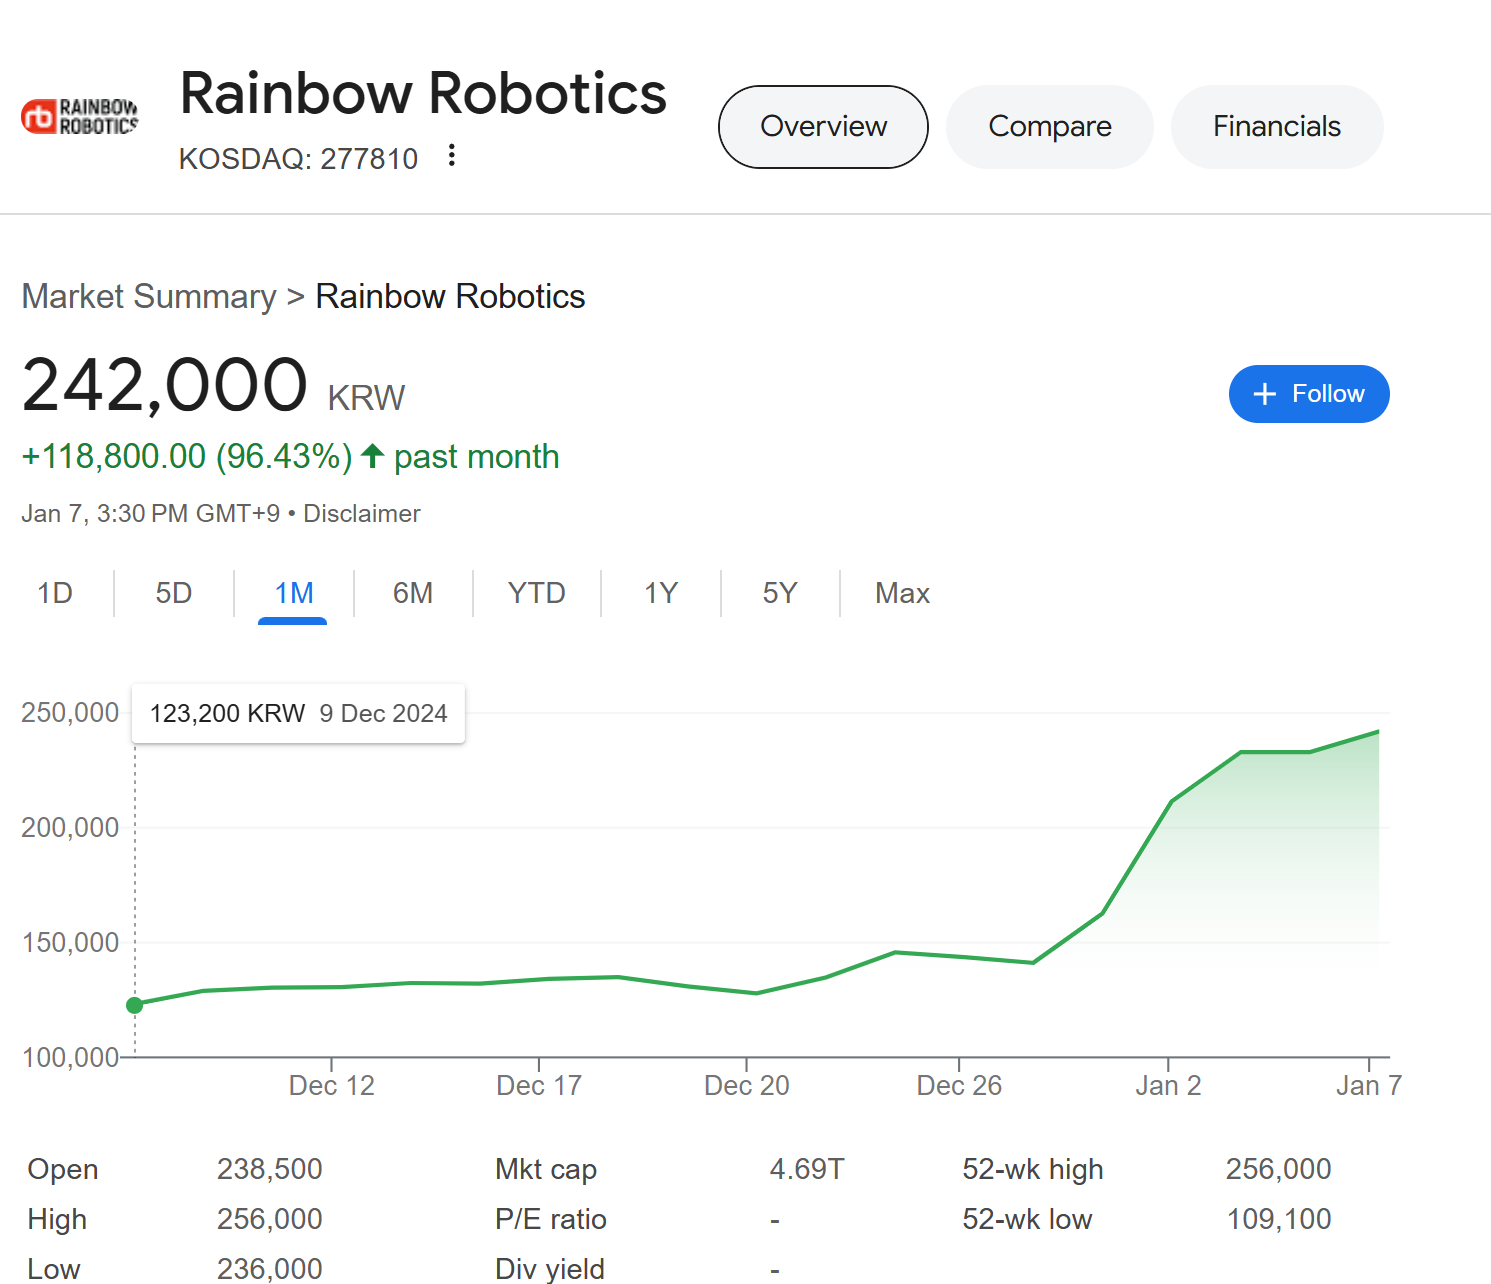Image resolution: width=1491 pixels, height=1284 pixels.
Task: Select the Financials tab
Action: pyautogui.click(x=1277, y=127)
